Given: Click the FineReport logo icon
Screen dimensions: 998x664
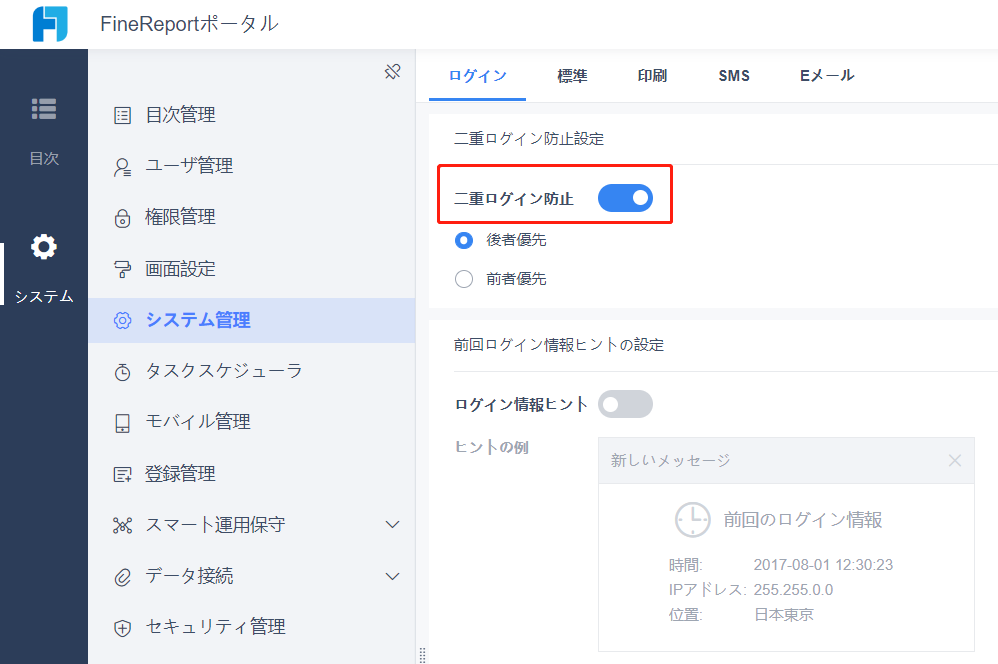Looking at the screenshot, I should pos(50,24).
